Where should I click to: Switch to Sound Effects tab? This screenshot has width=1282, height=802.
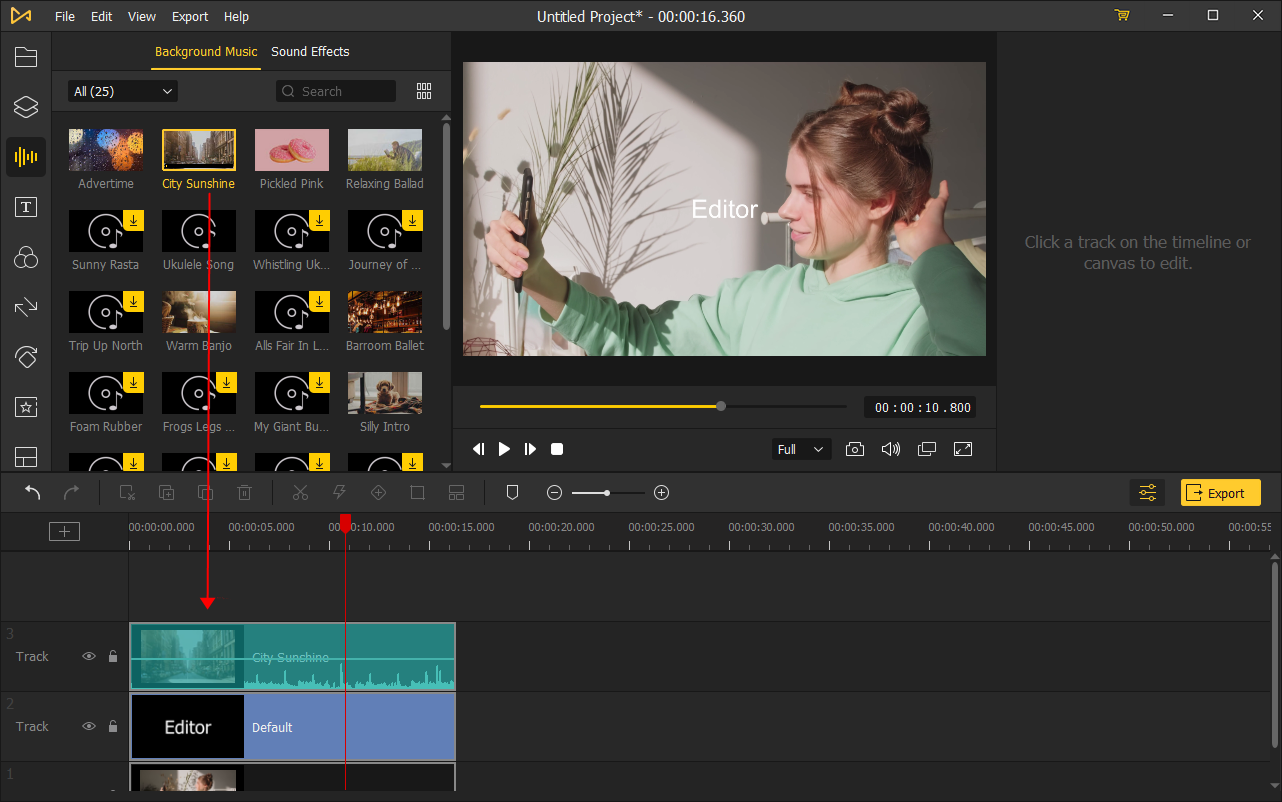click(310, 51)
